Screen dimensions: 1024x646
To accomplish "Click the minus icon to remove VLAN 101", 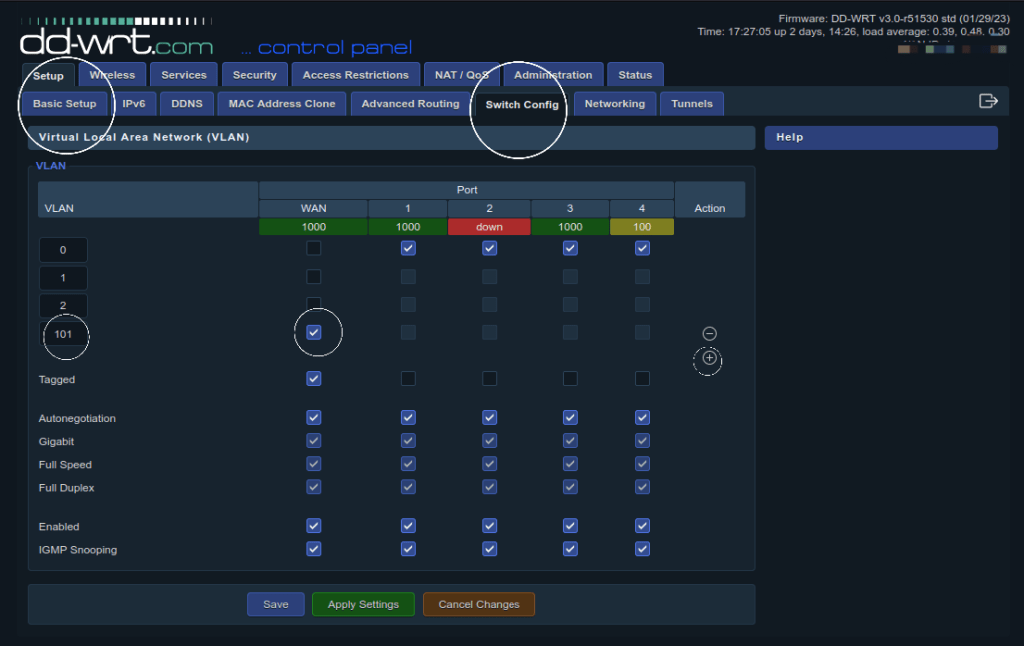I will (710, 333).
